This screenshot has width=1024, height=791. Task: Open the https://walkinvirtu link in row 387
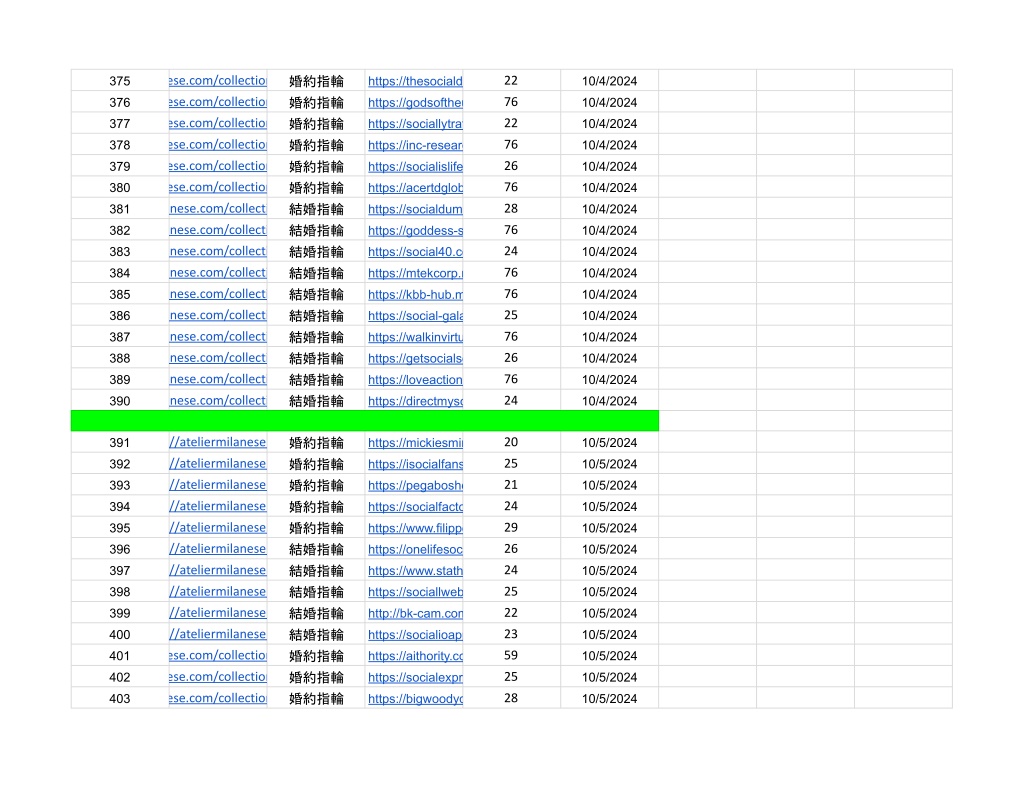[415, 337]
